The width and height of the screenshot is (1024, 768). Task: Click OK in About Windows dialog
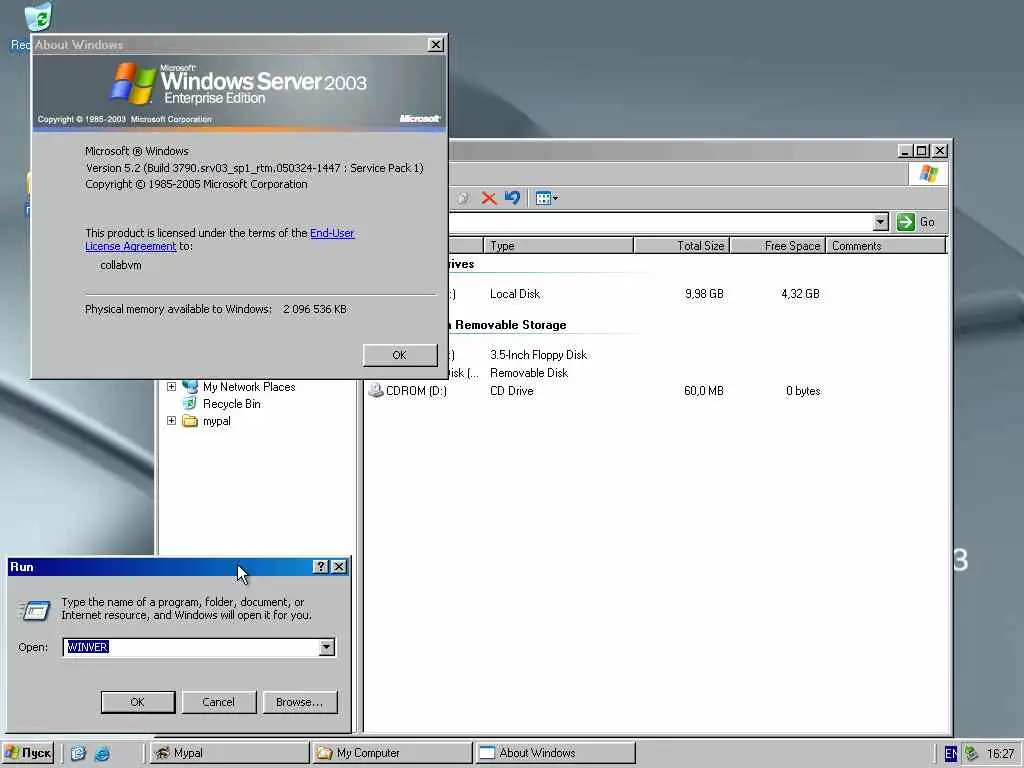[400, 355]
